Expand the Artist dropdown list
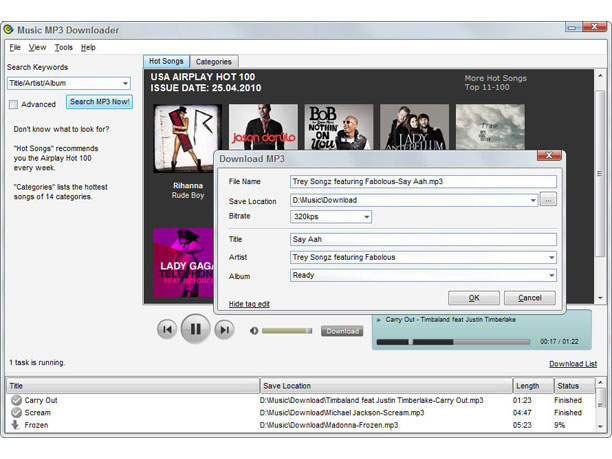612x459 pixels. point(552,257)
